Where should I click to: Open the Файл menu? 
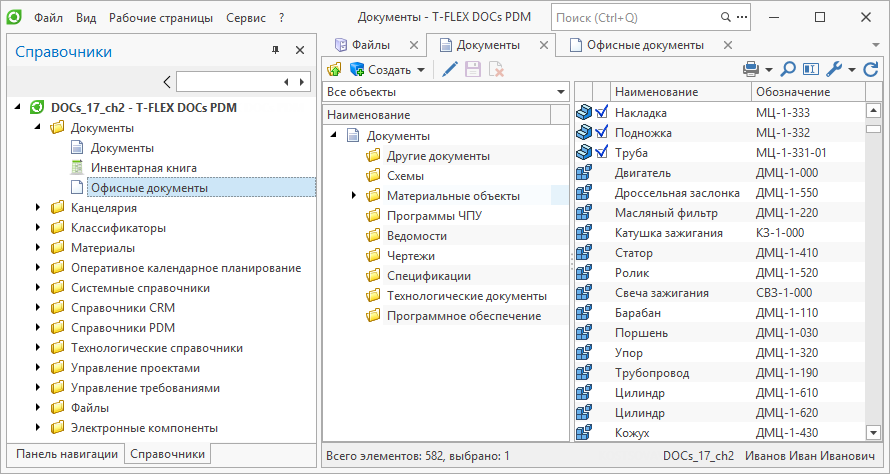pyautogui.click(x=48, y=18)
